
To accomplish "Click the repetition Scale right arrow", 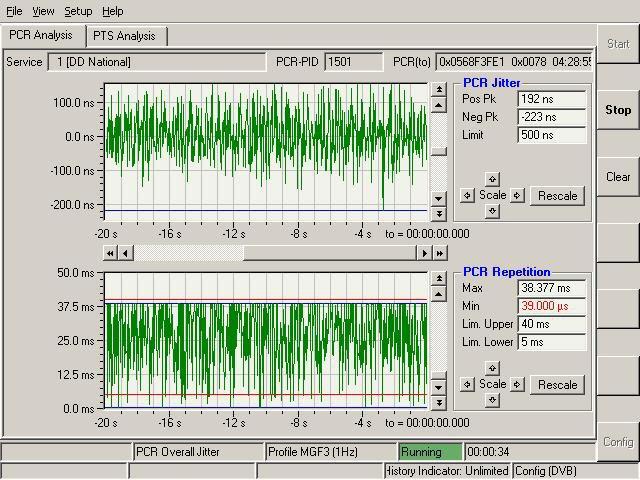I will (x=517, y=384).
